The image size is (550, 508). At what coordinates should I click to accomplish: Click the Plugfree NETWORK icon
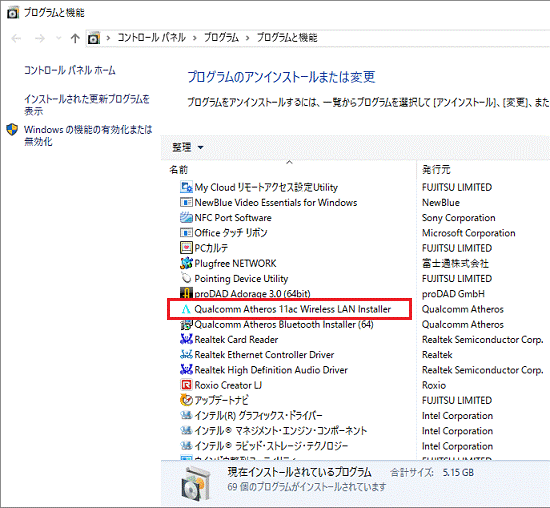186,263
